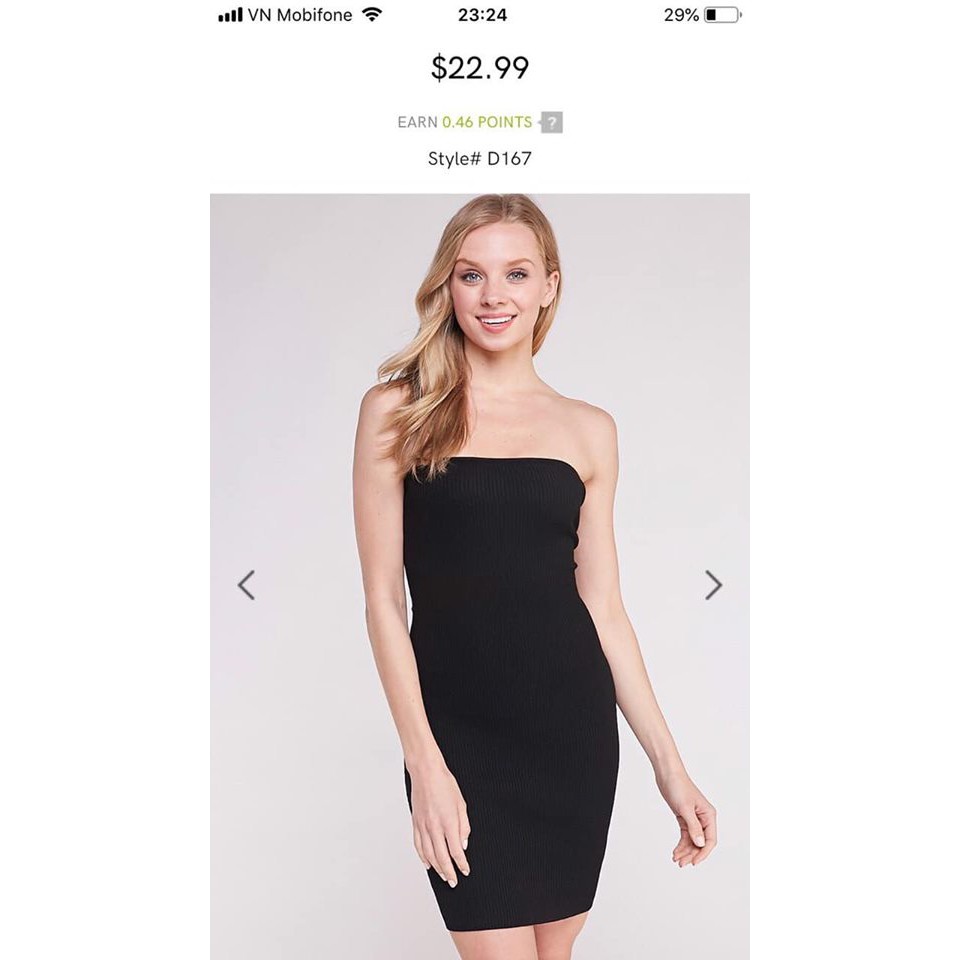Screen dimensions: 960x960
Task: Tap the VN Mobifone carrier label
Action: point(300,15)
